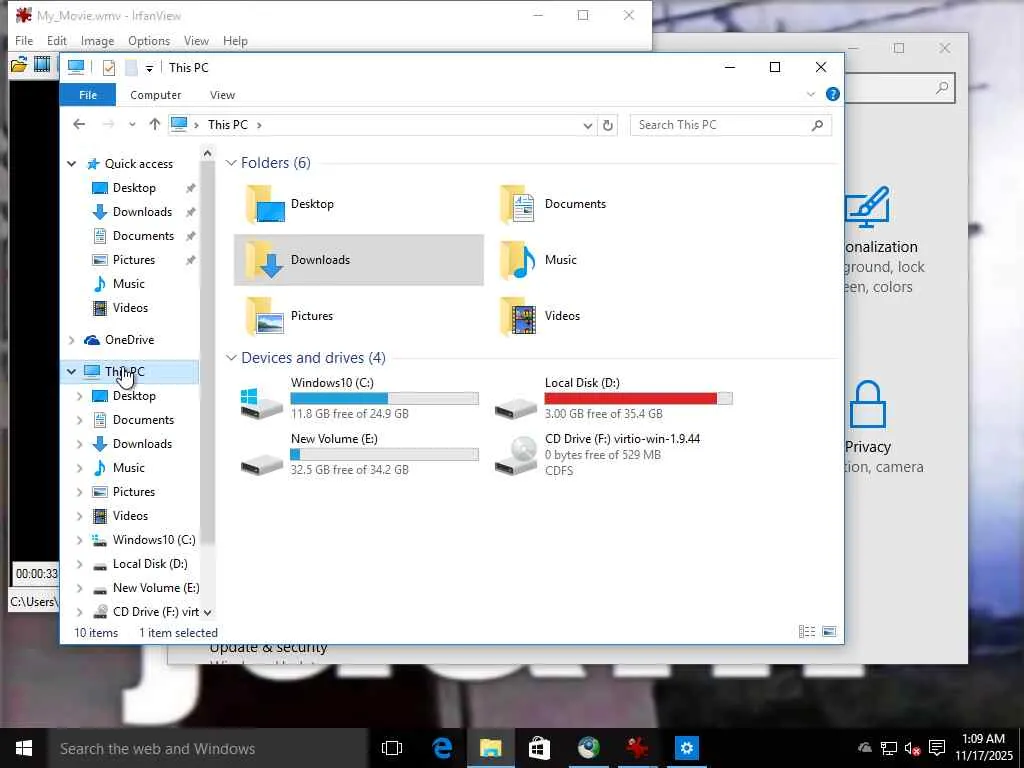
Task: Click the IrfanView open file toolbar icon
Action: (x=19, y=65)
